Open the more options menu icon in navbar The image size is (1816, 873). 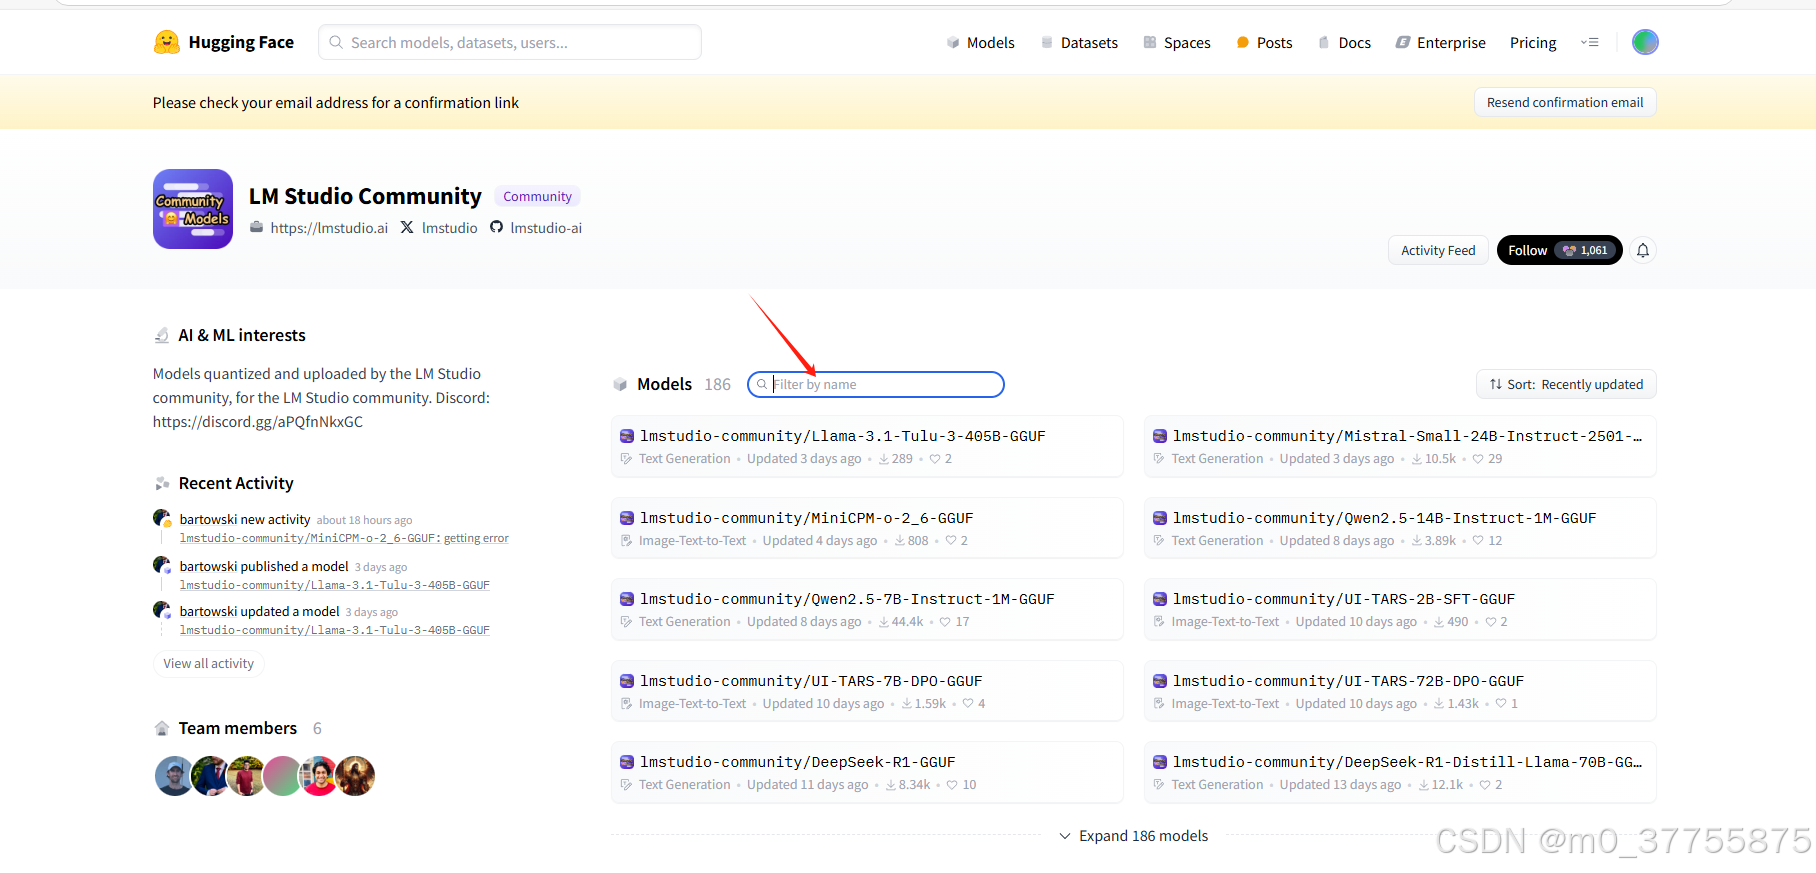(1590, 42)
